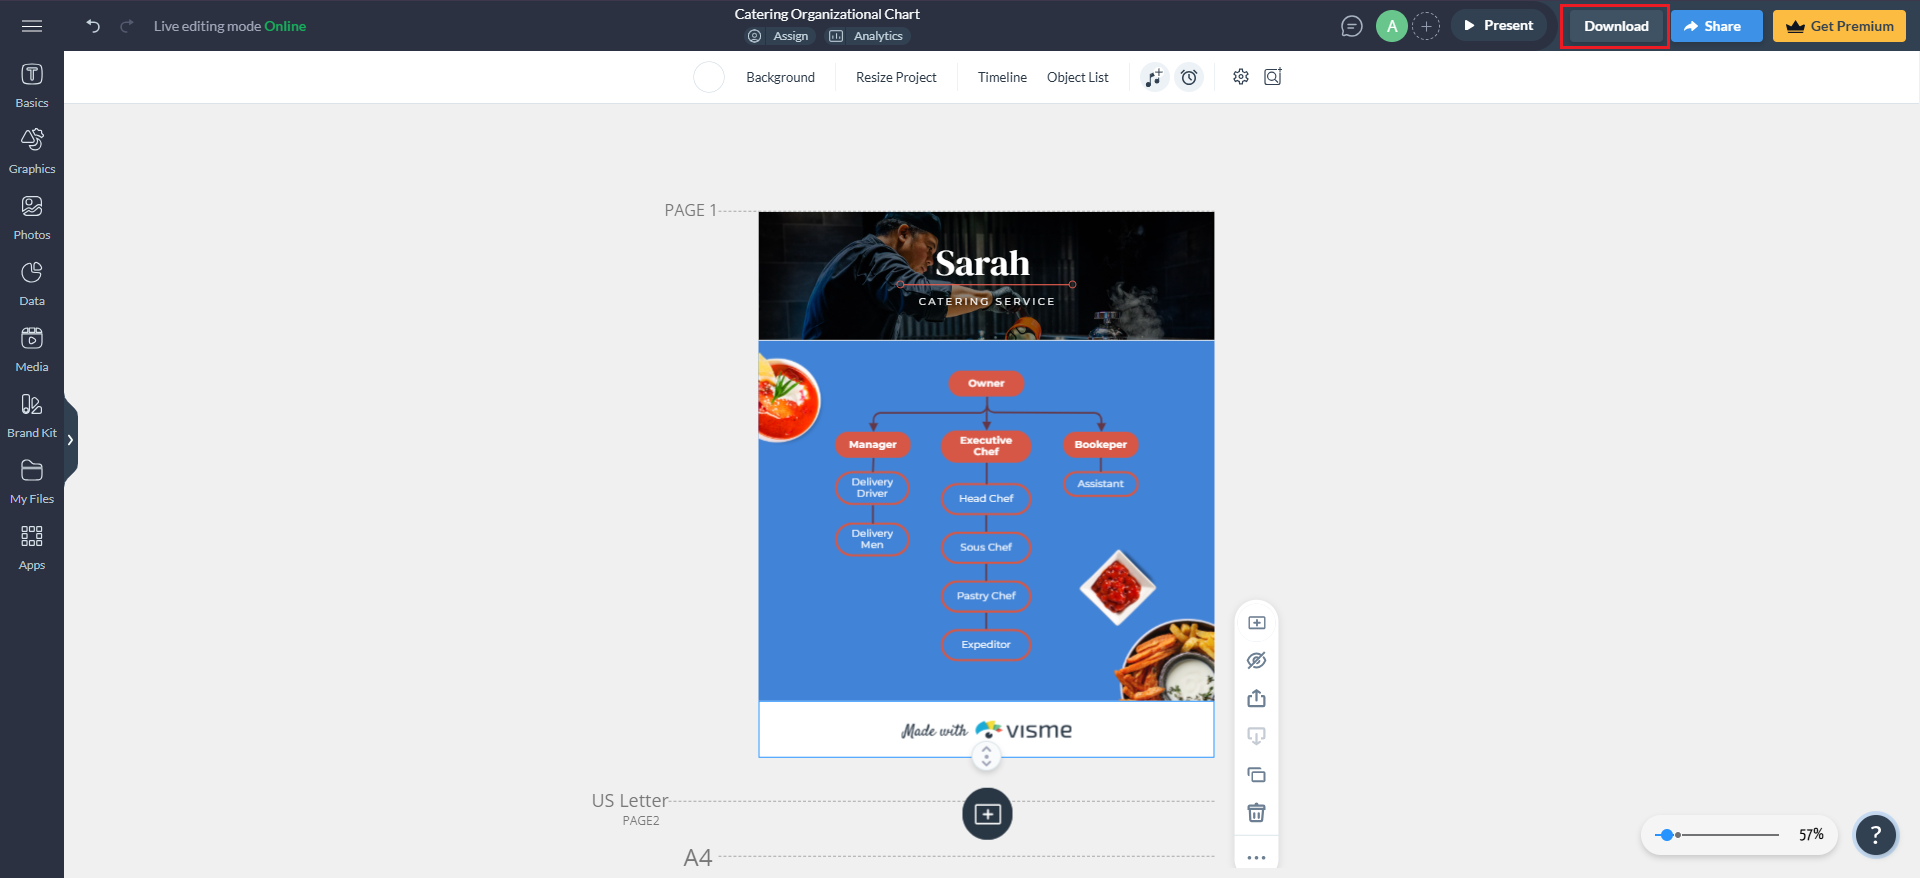Open the Brand Kit panel

(32, 415)
